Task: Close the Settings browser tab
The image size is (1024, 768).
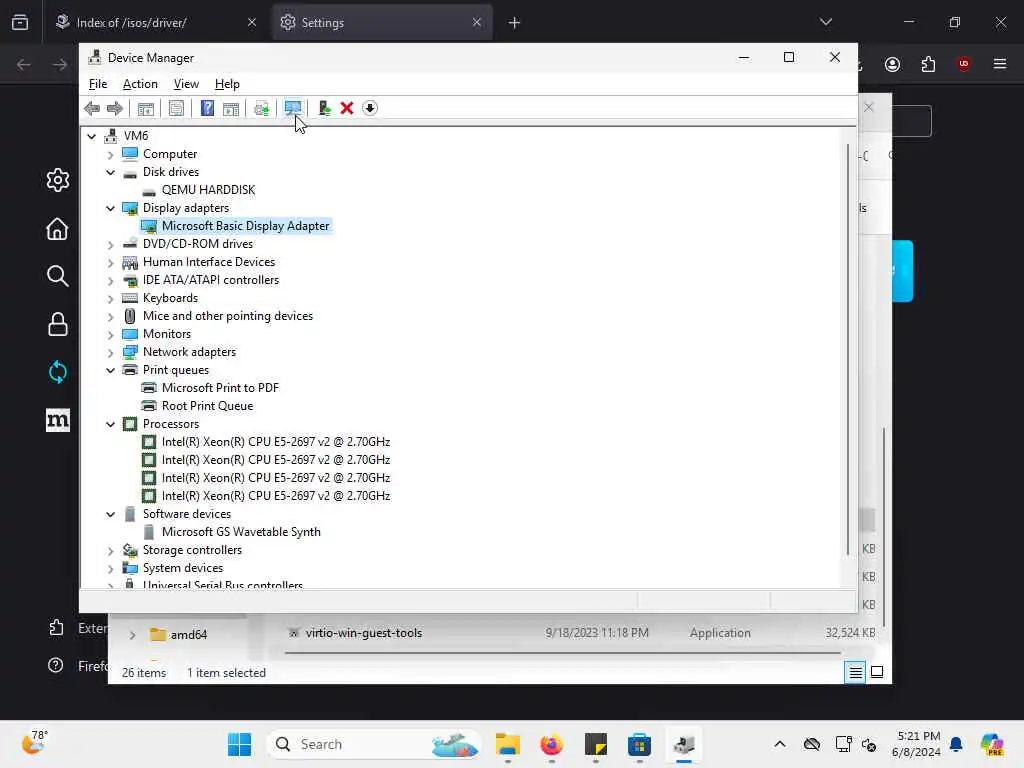Action: coord(477,22)
